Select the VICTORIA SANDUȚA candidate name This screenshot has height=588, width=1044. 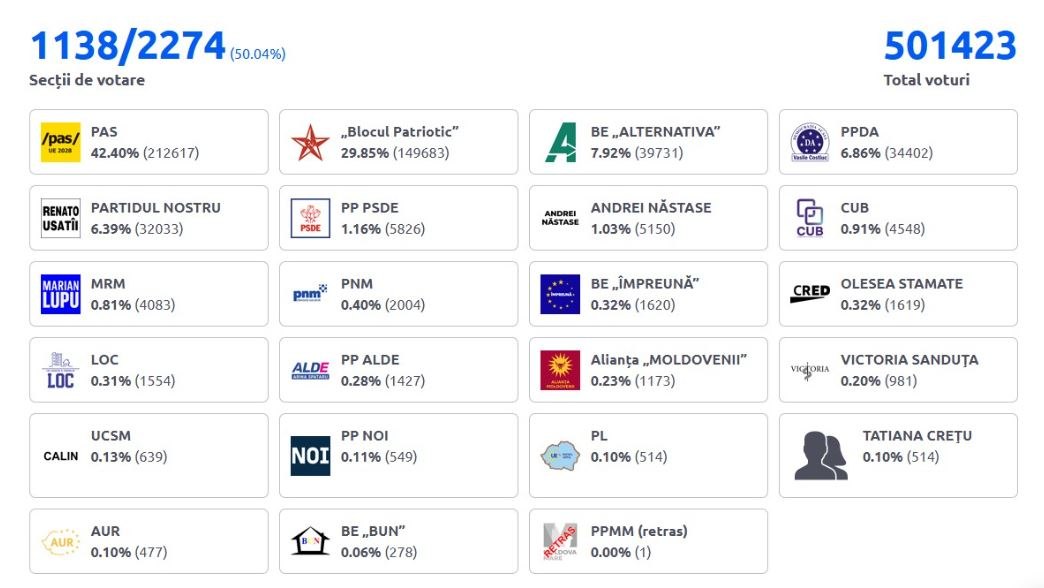pyautogui.click(x=909, y=360)
